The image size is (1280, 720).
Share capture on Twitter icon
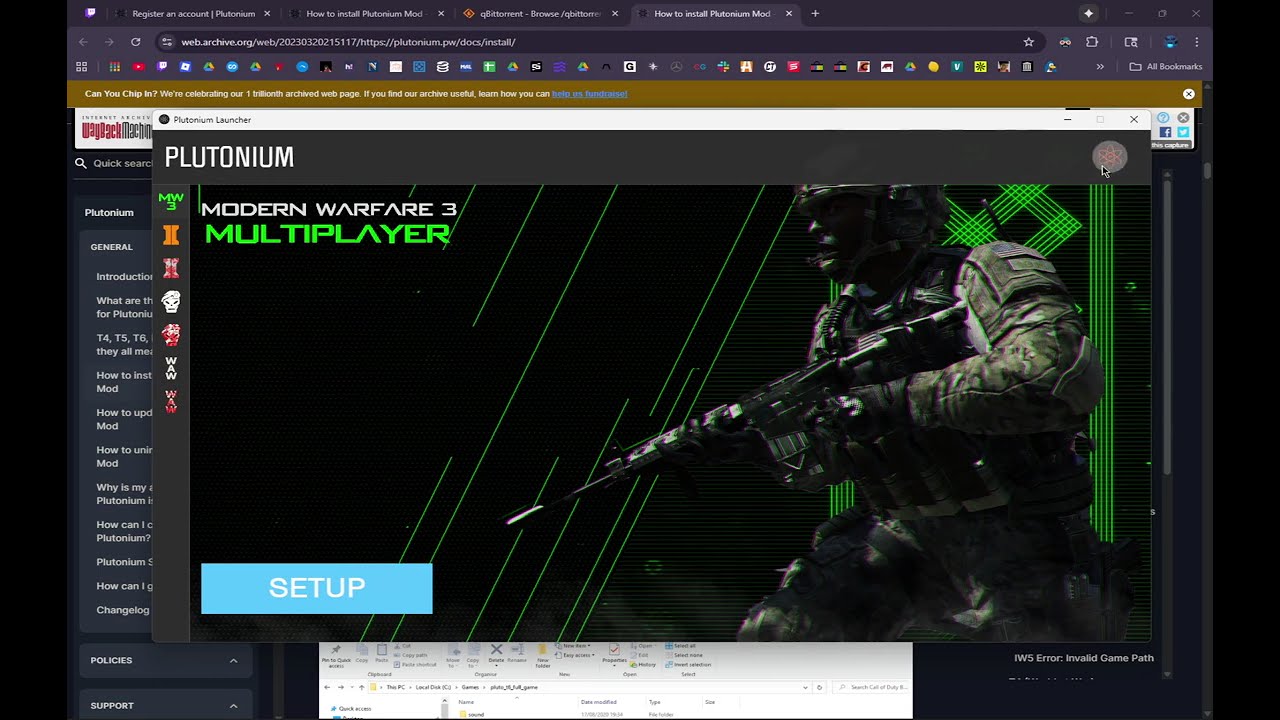(x=1183, y=132)
